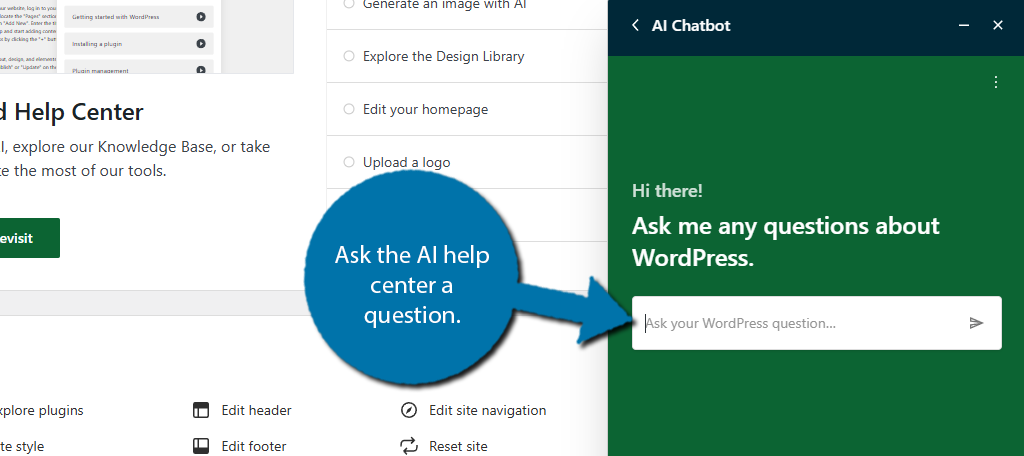Open the Edit header quick link
Viewport: 1024px width, 456px height.
256,410
